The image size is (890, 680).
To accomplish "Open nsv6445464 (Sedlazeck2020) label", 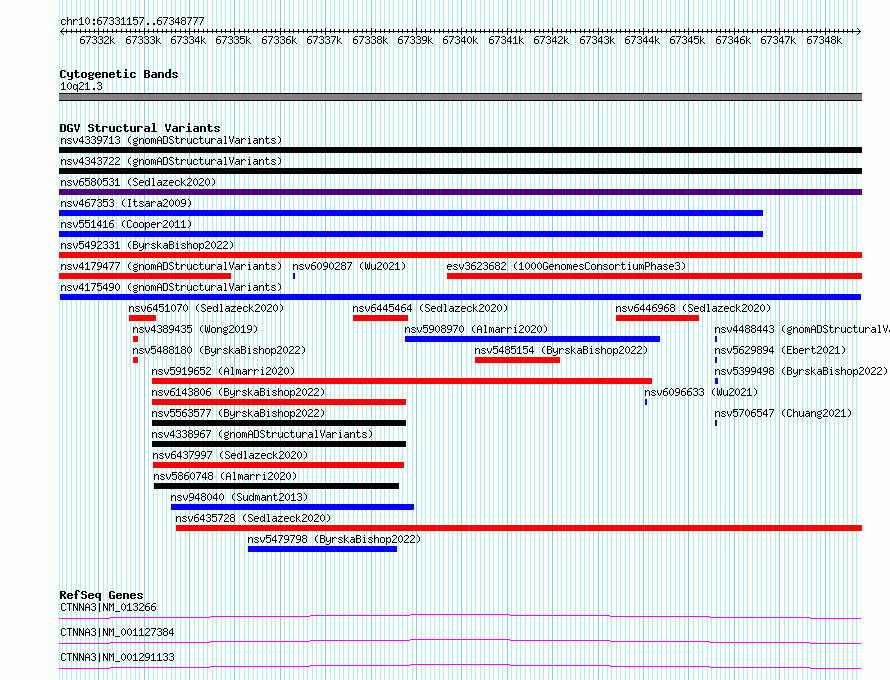I will [x=430, y=308].
